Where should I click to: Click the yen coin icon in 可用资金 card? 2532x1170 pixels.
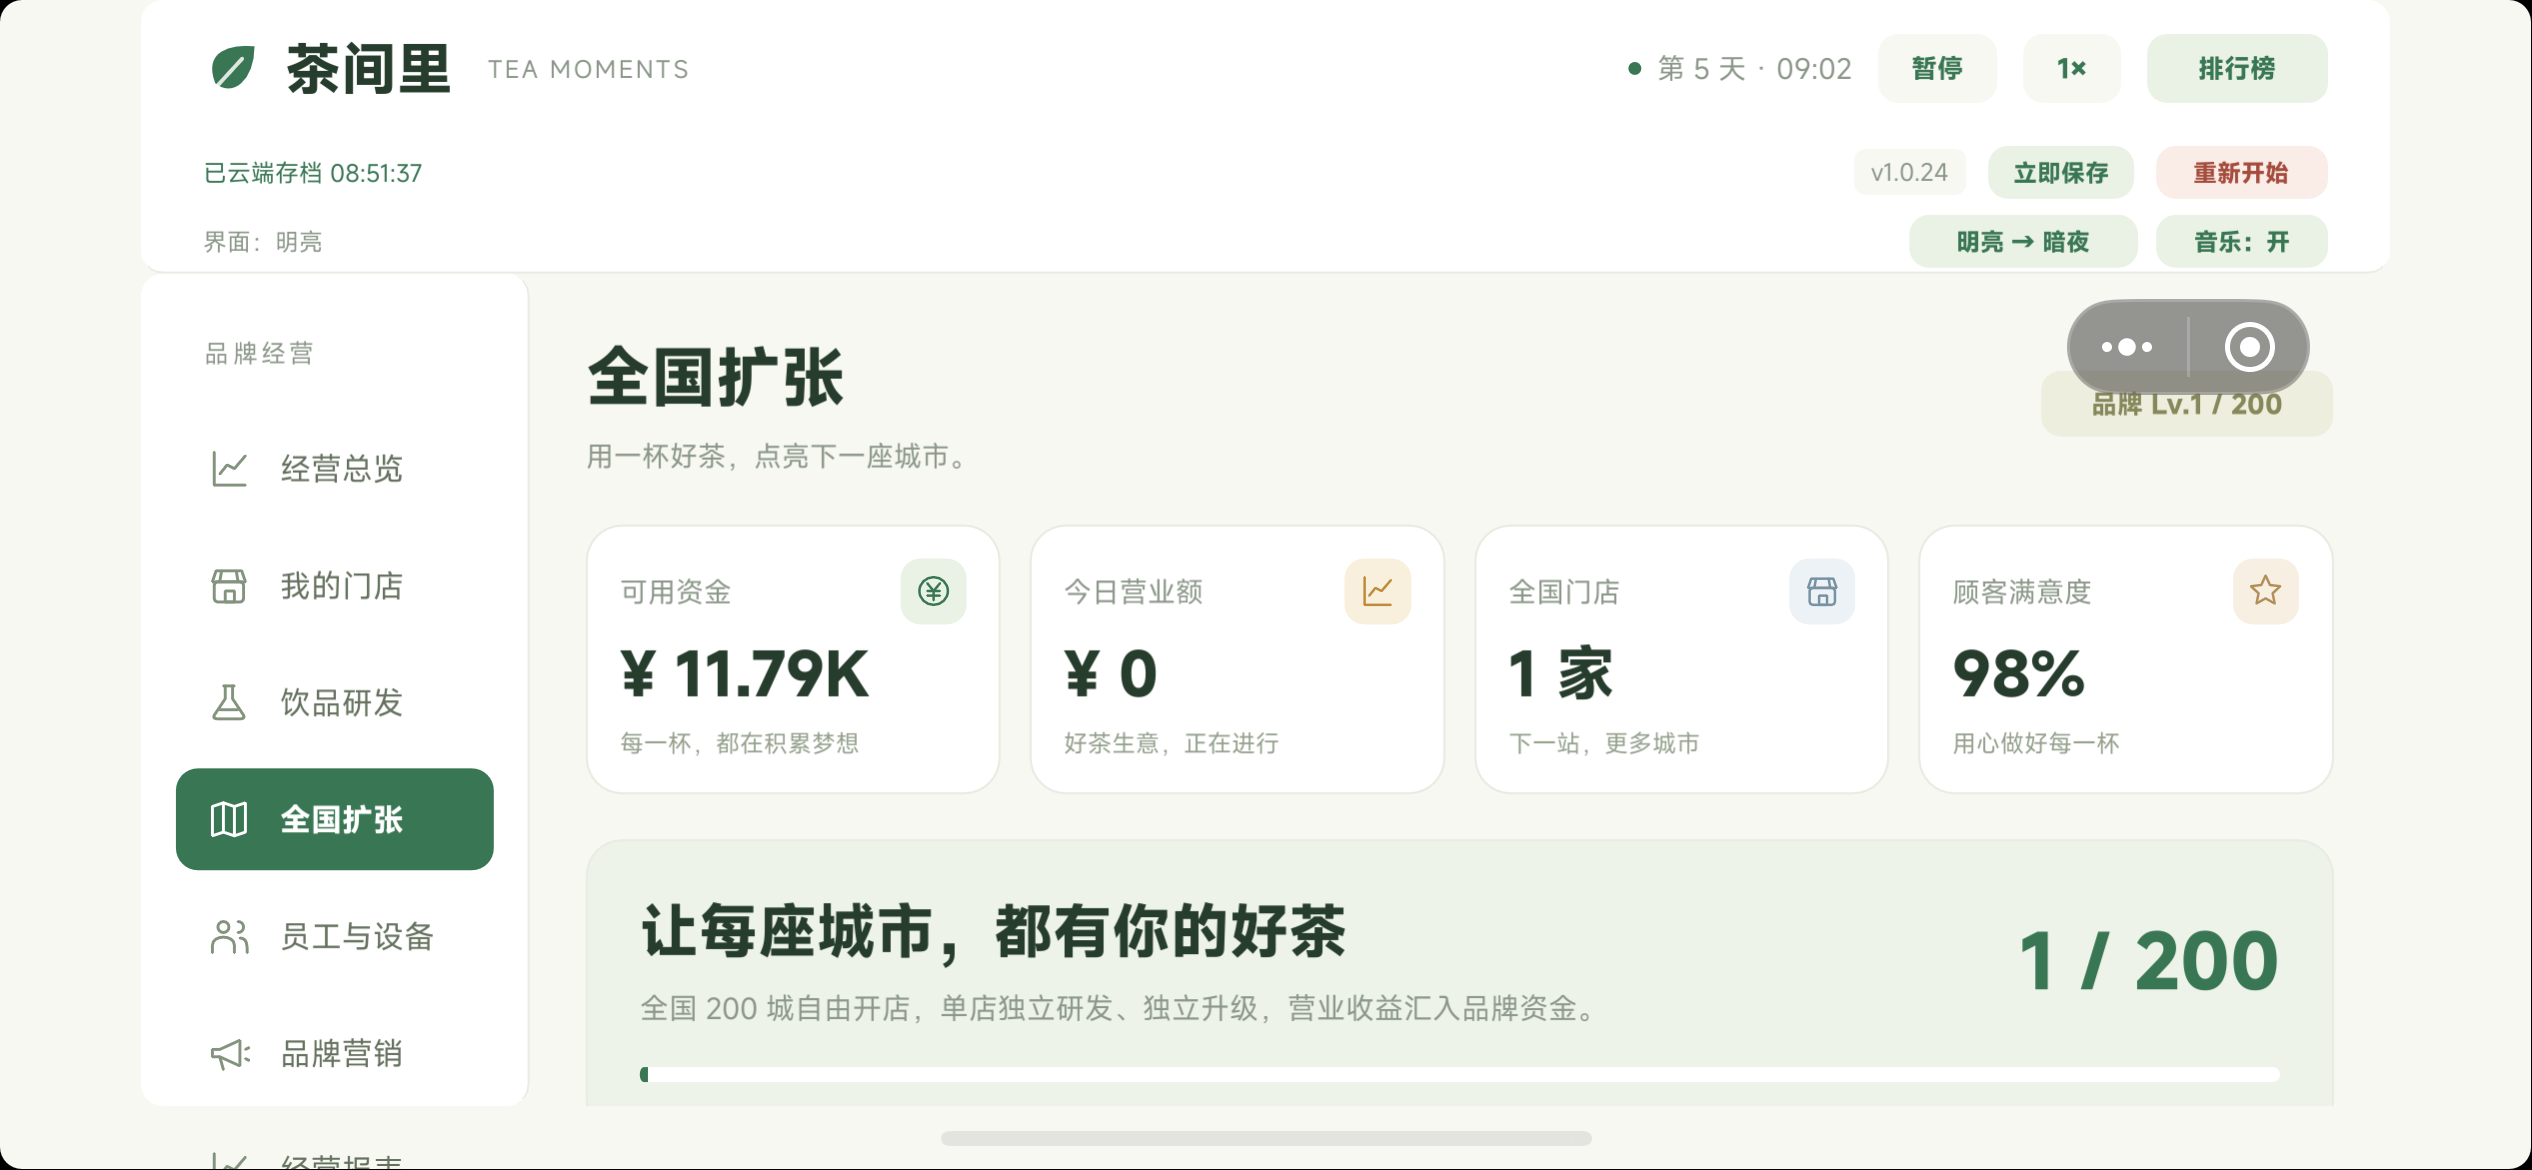point(933,591)
